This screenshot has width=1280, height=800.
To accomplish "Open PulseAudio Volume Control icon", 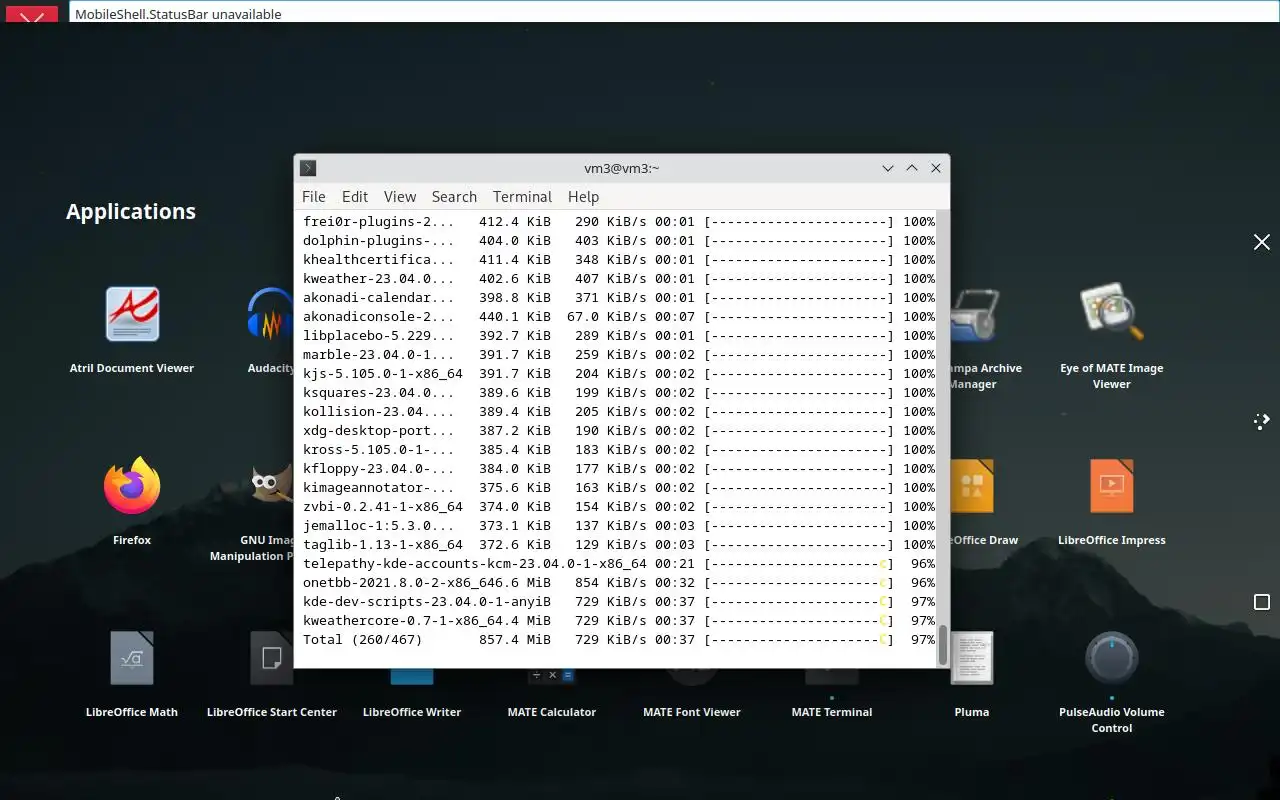I will point(1112,658).
